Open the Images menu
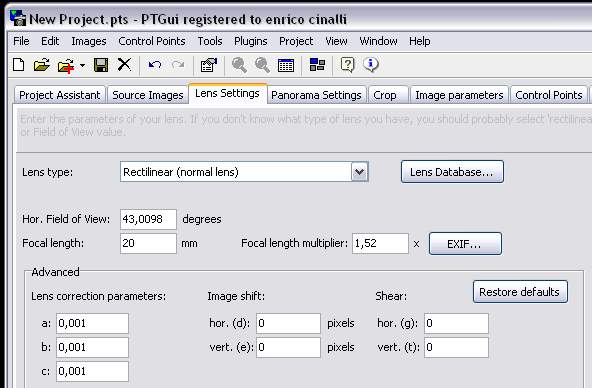The width and height of the screenshot is (592, 388). pos(89,41)
